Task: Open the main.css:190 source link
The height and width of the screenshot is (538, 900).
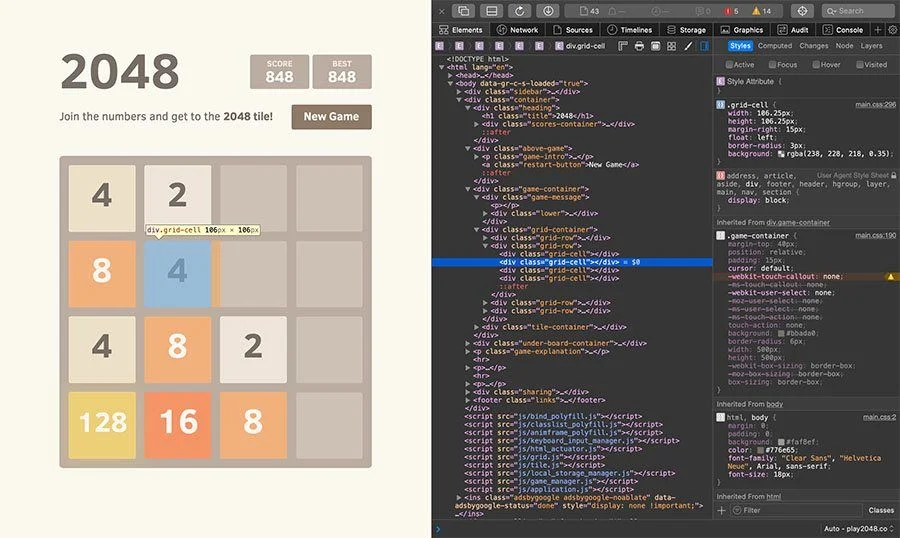Action: tap(875, 235)
